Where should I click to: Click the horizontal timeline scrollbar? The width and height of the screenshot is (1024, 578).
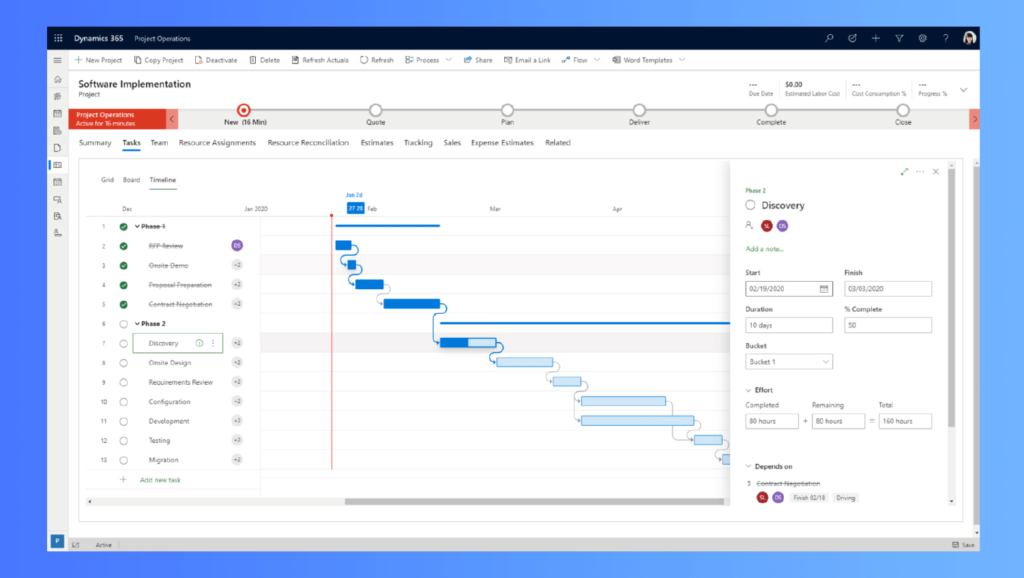click(x=534, y=502)
